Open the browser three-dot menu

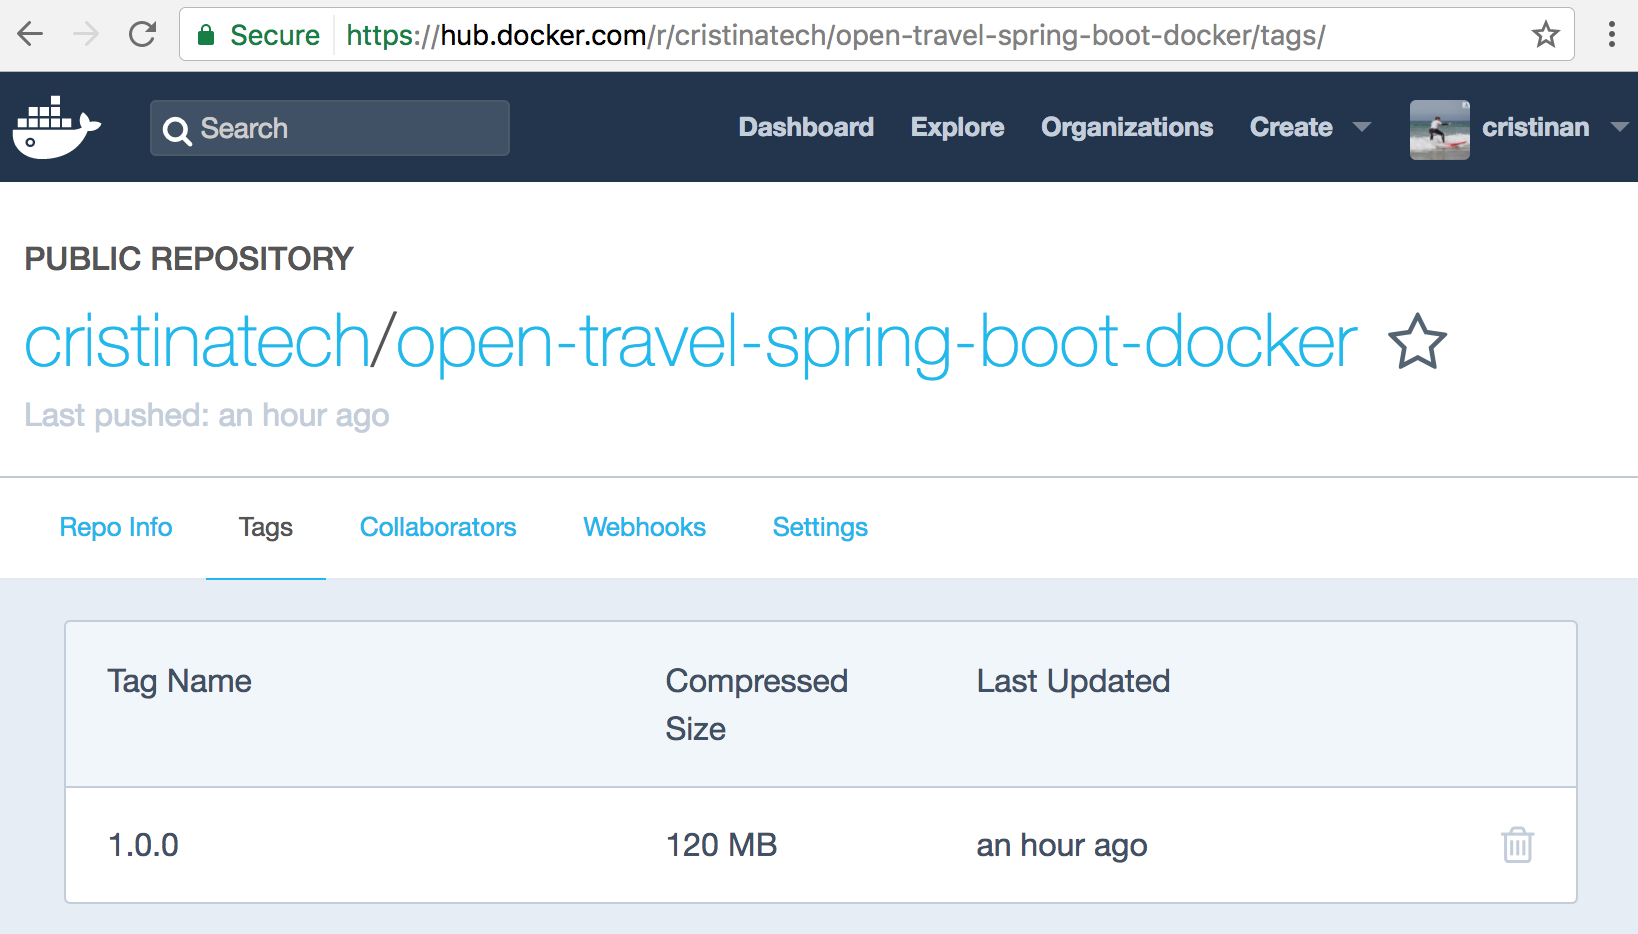pyautogui.click(x=1611, y=34)
